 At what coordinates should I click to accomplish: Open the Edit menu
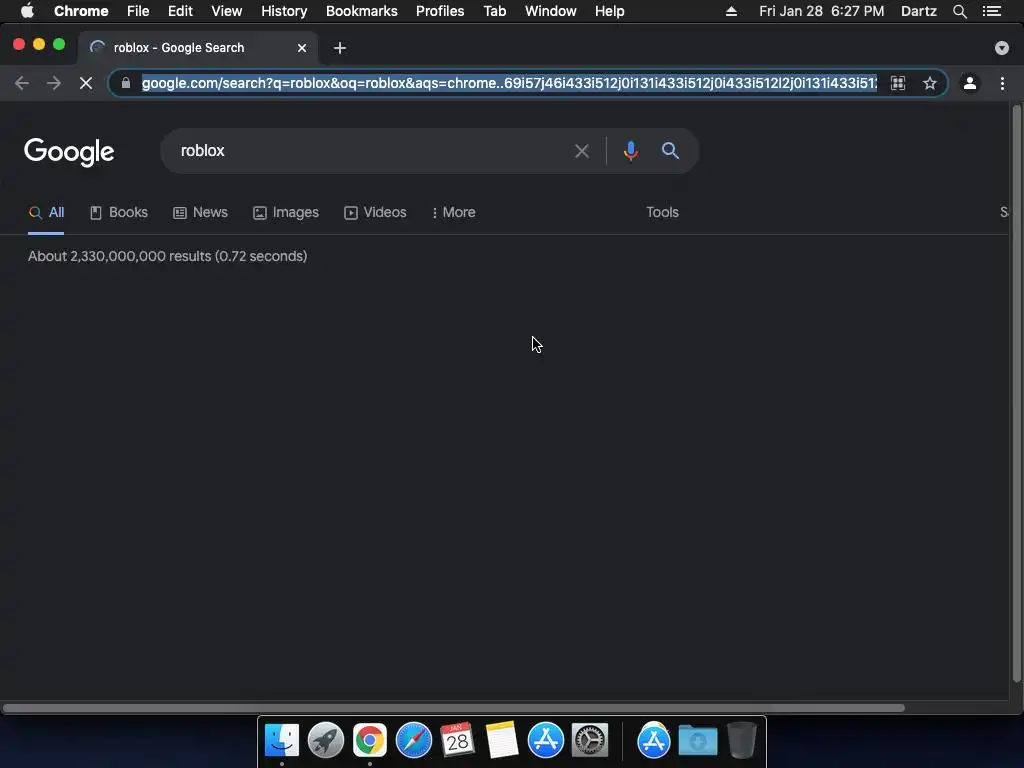(180, 11)
